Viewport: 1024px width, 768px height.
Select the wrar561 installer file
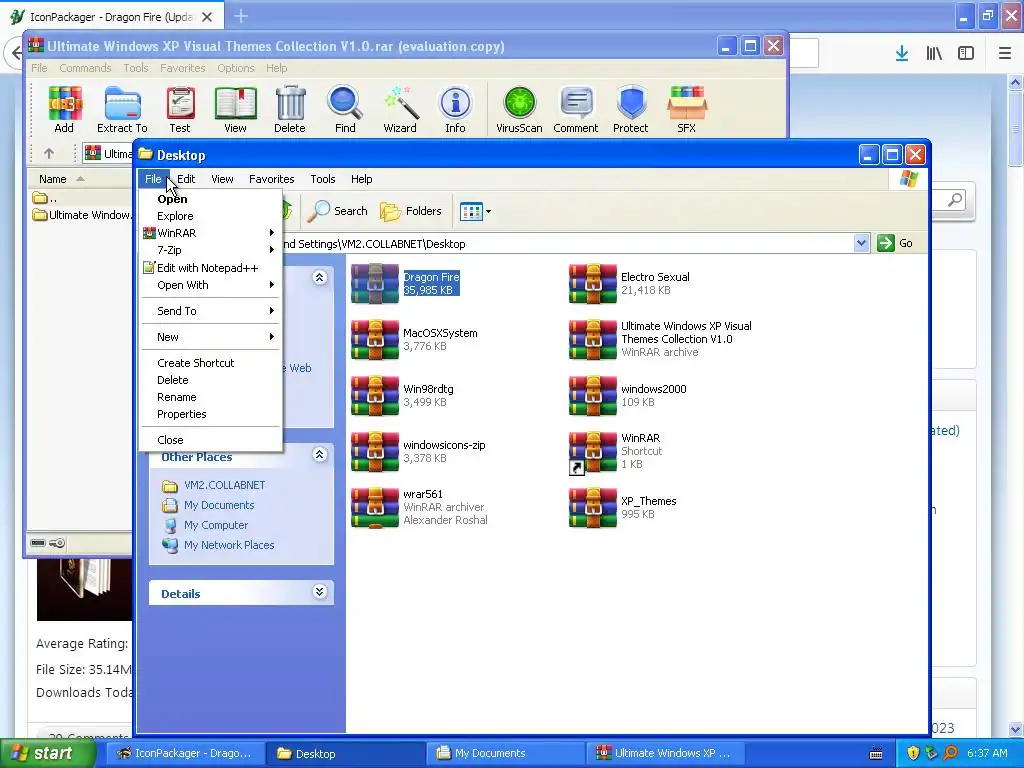tap(375, 507)
